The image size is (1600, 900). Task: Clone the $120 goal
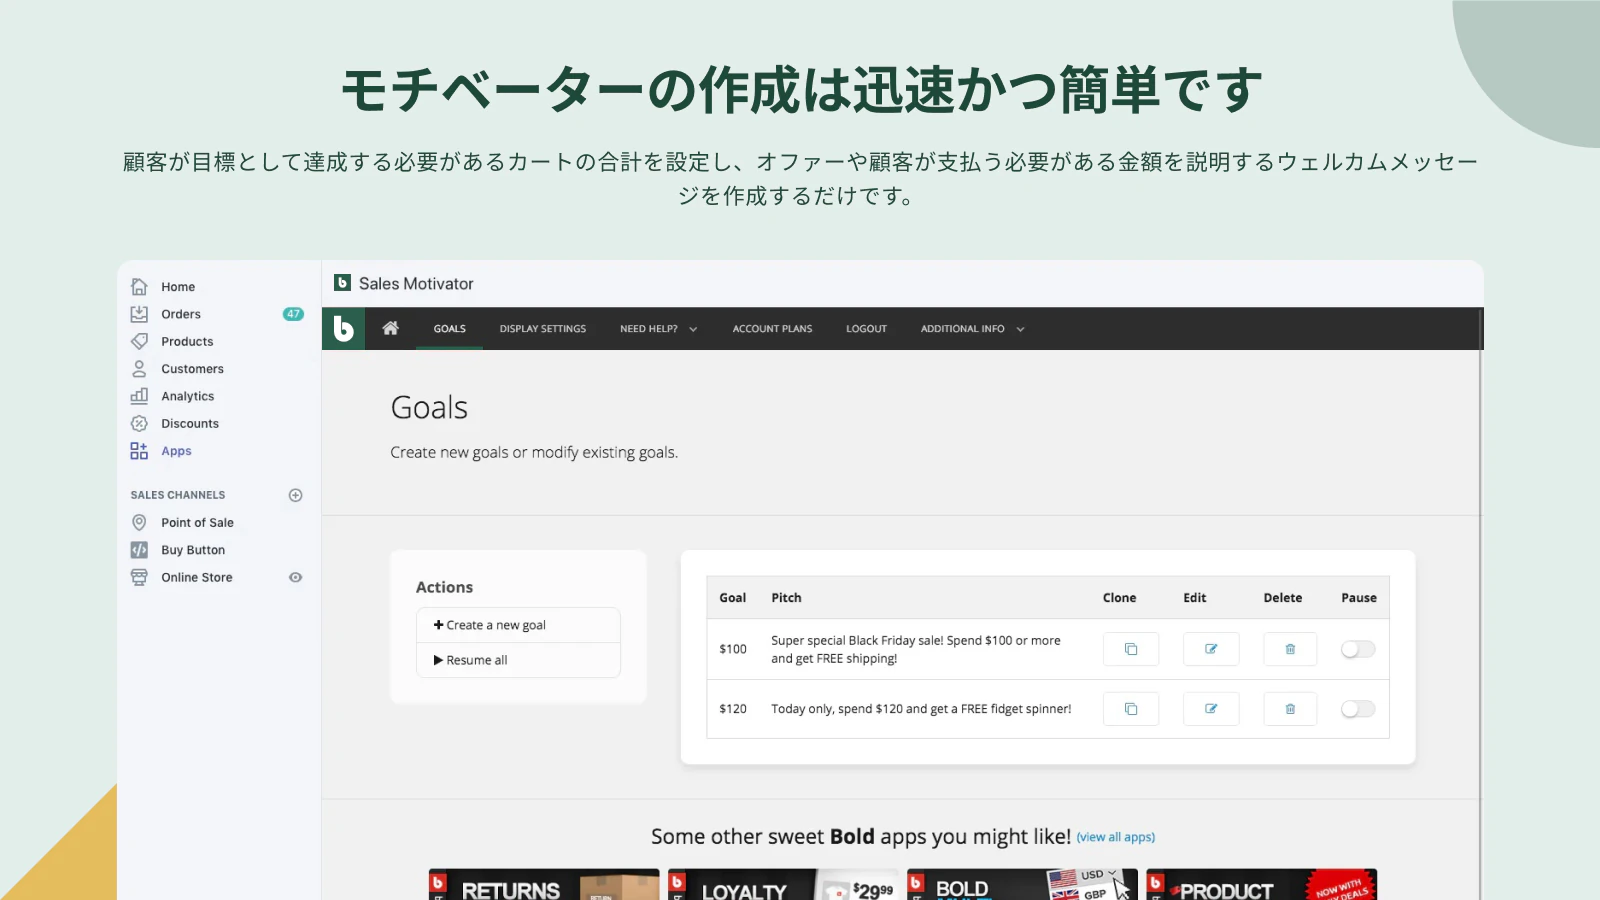point(1131,709)
